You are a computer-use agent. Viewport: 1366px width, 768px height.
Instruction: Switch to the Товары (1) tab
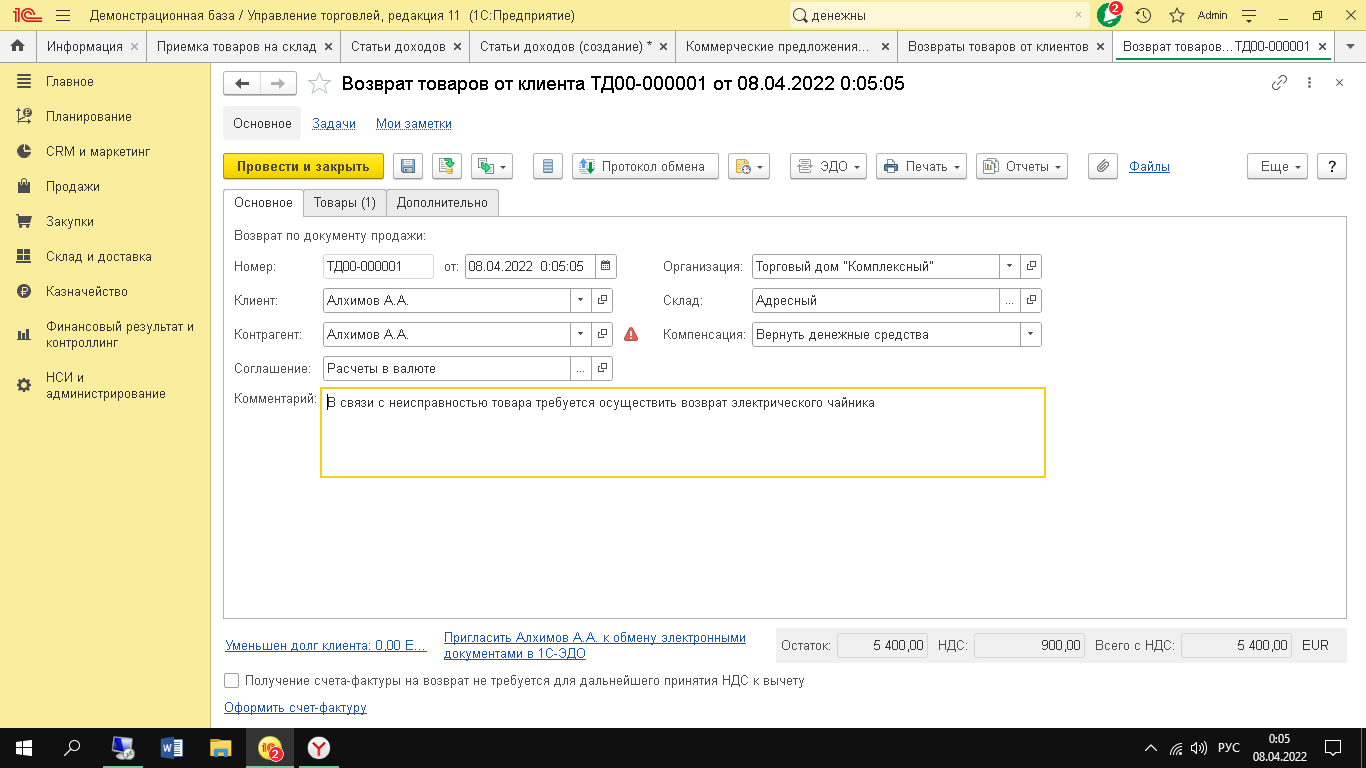pos(344,203)
